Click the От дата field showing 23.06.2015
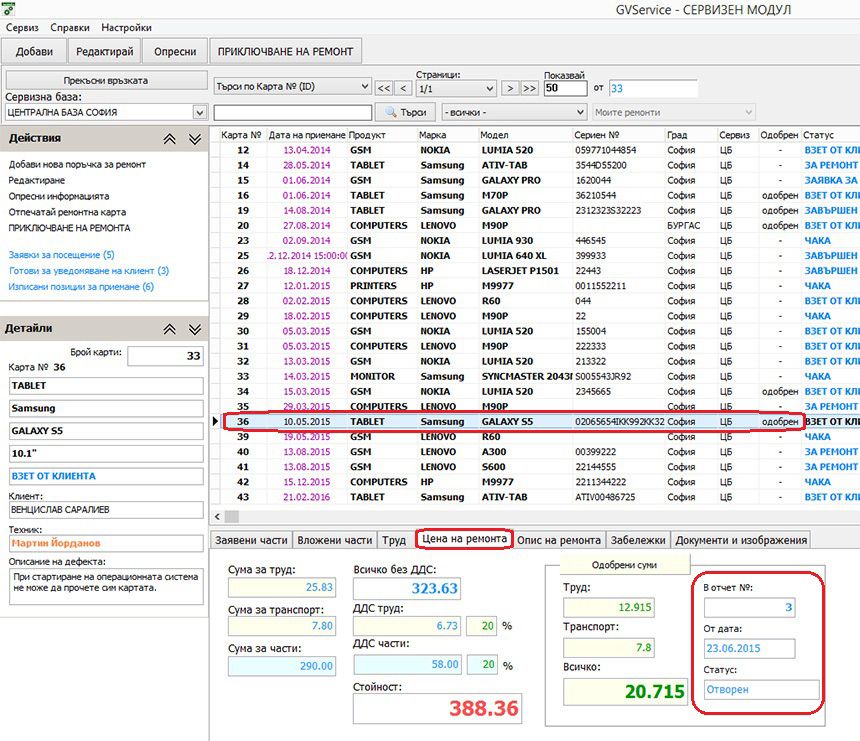The height and width of the screenshot is (741, 860). (x=749, y=648)
